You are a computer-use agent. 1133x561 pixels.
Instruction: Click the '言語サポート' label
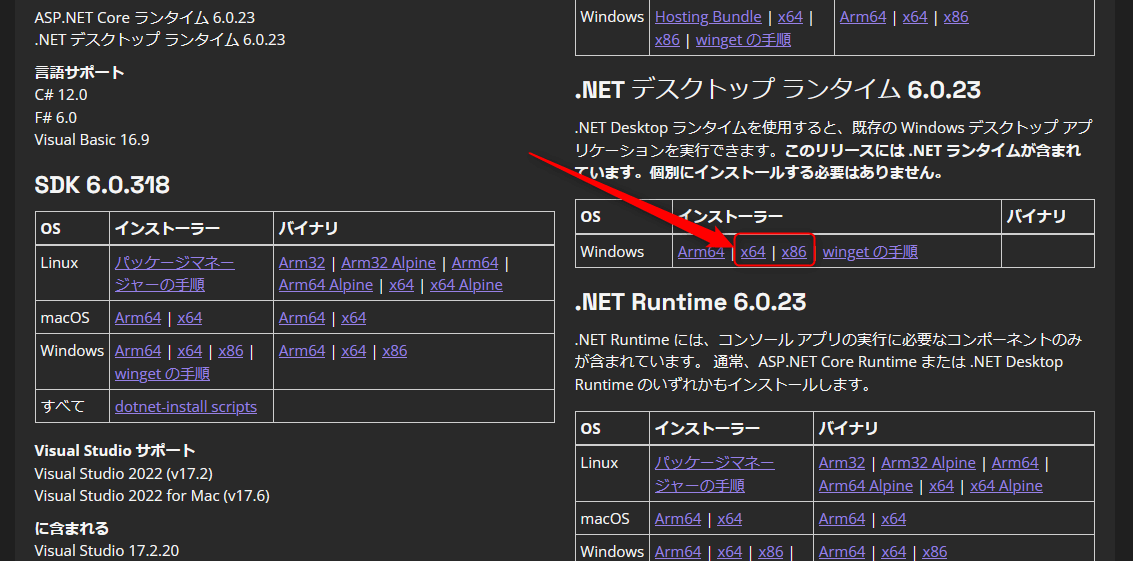click(x=79, y=72)
